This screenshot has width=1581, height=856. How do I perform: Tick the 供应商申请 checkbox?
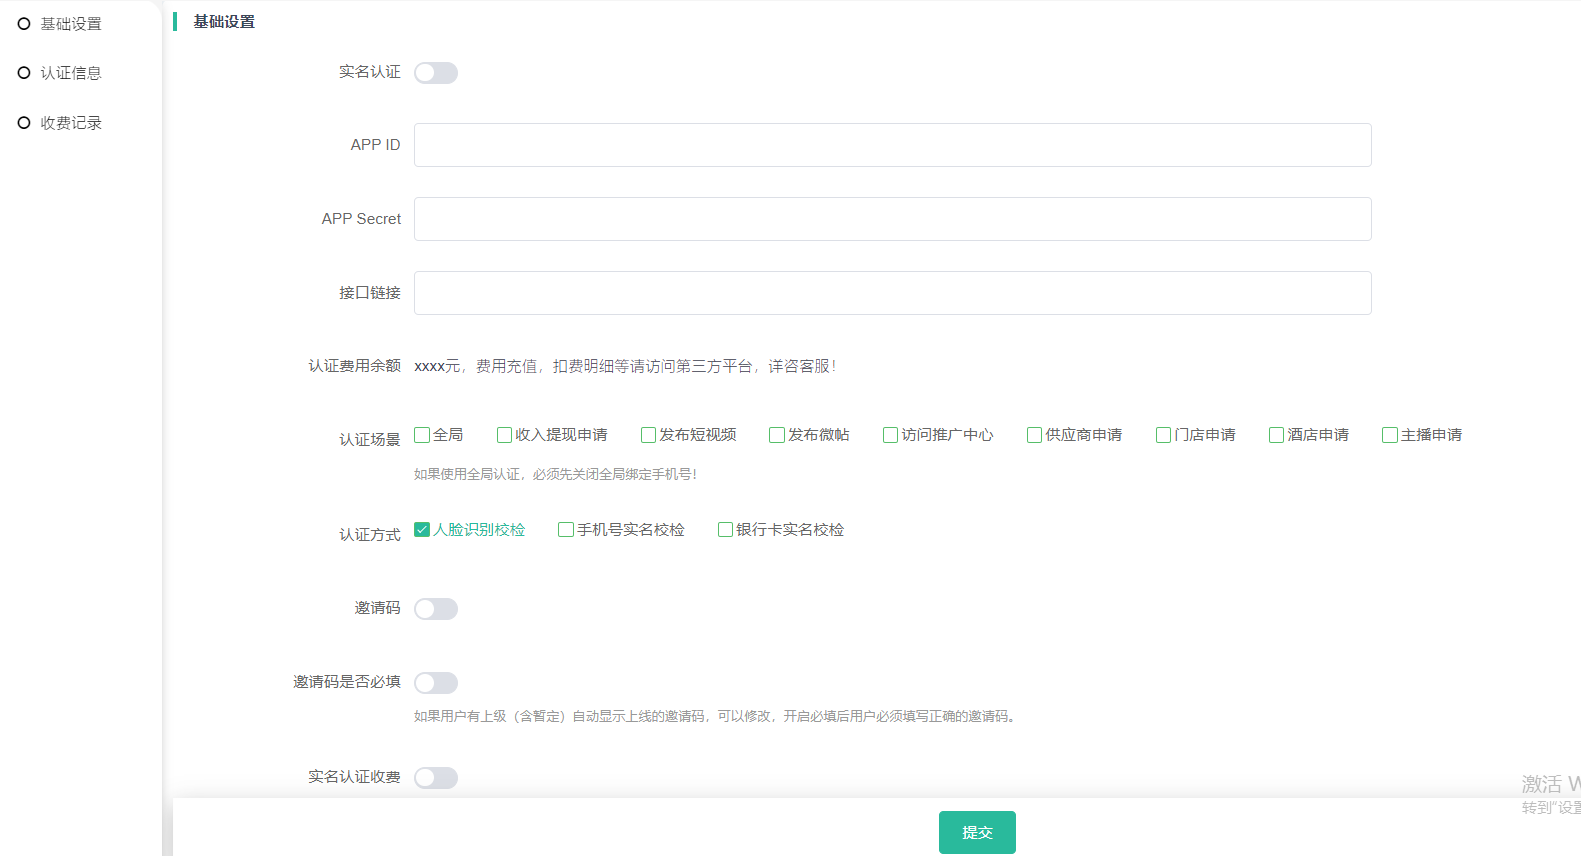click(1035, 435)
